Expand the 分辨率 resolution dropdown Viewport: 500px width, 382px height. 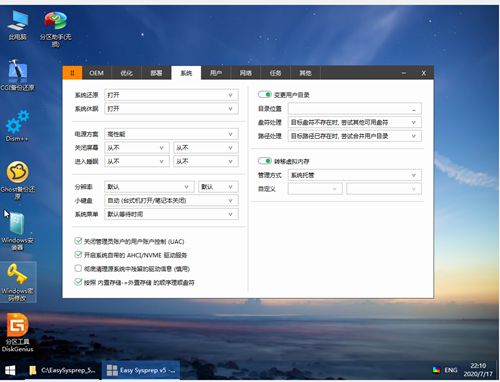(x=149, y=187)
